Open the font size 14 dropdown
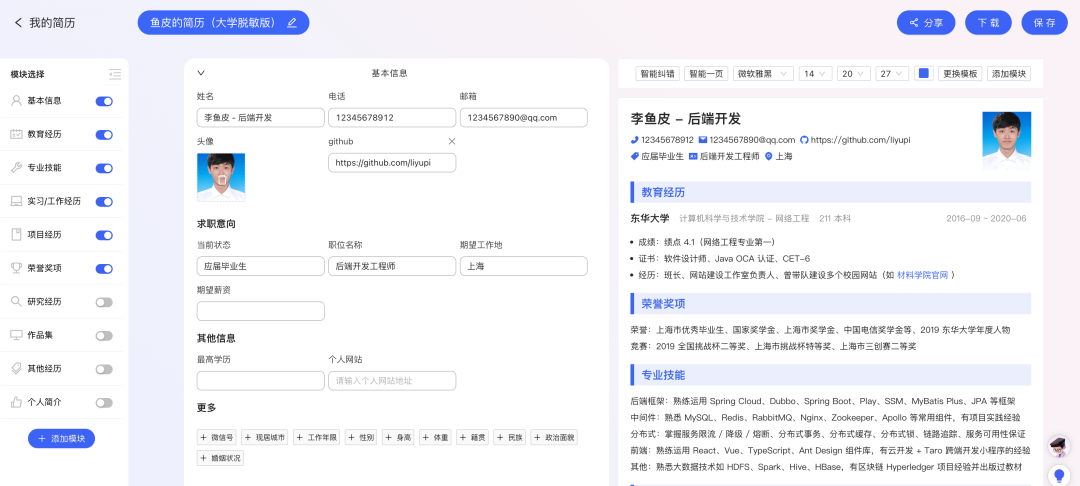This screenshot has height=486, width=1080. (816, 74)
